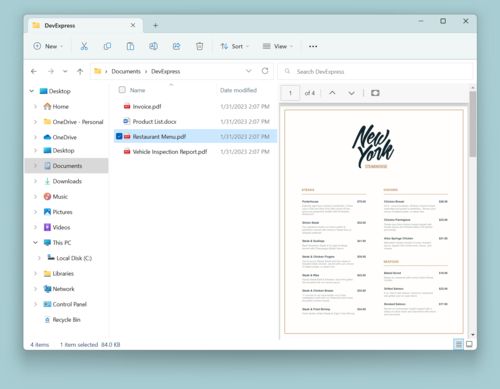Expand the Local Disk (C:) node
The height and width of the screenshot is (389, 500).
39,258
